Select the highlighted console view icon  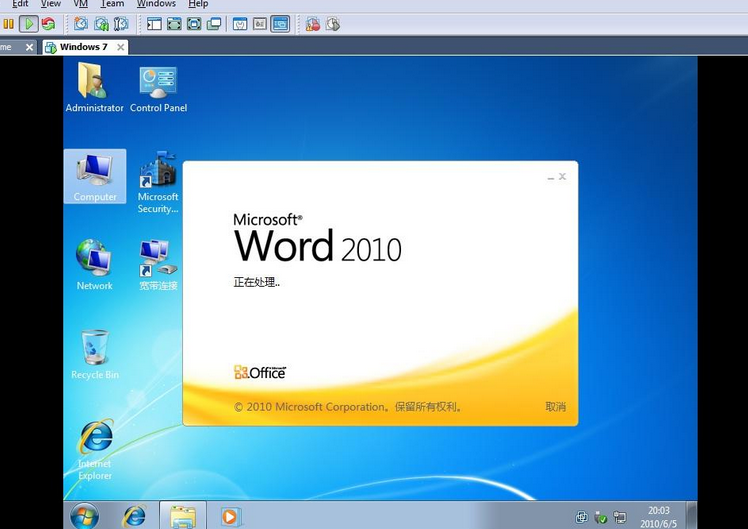[280, 24]
